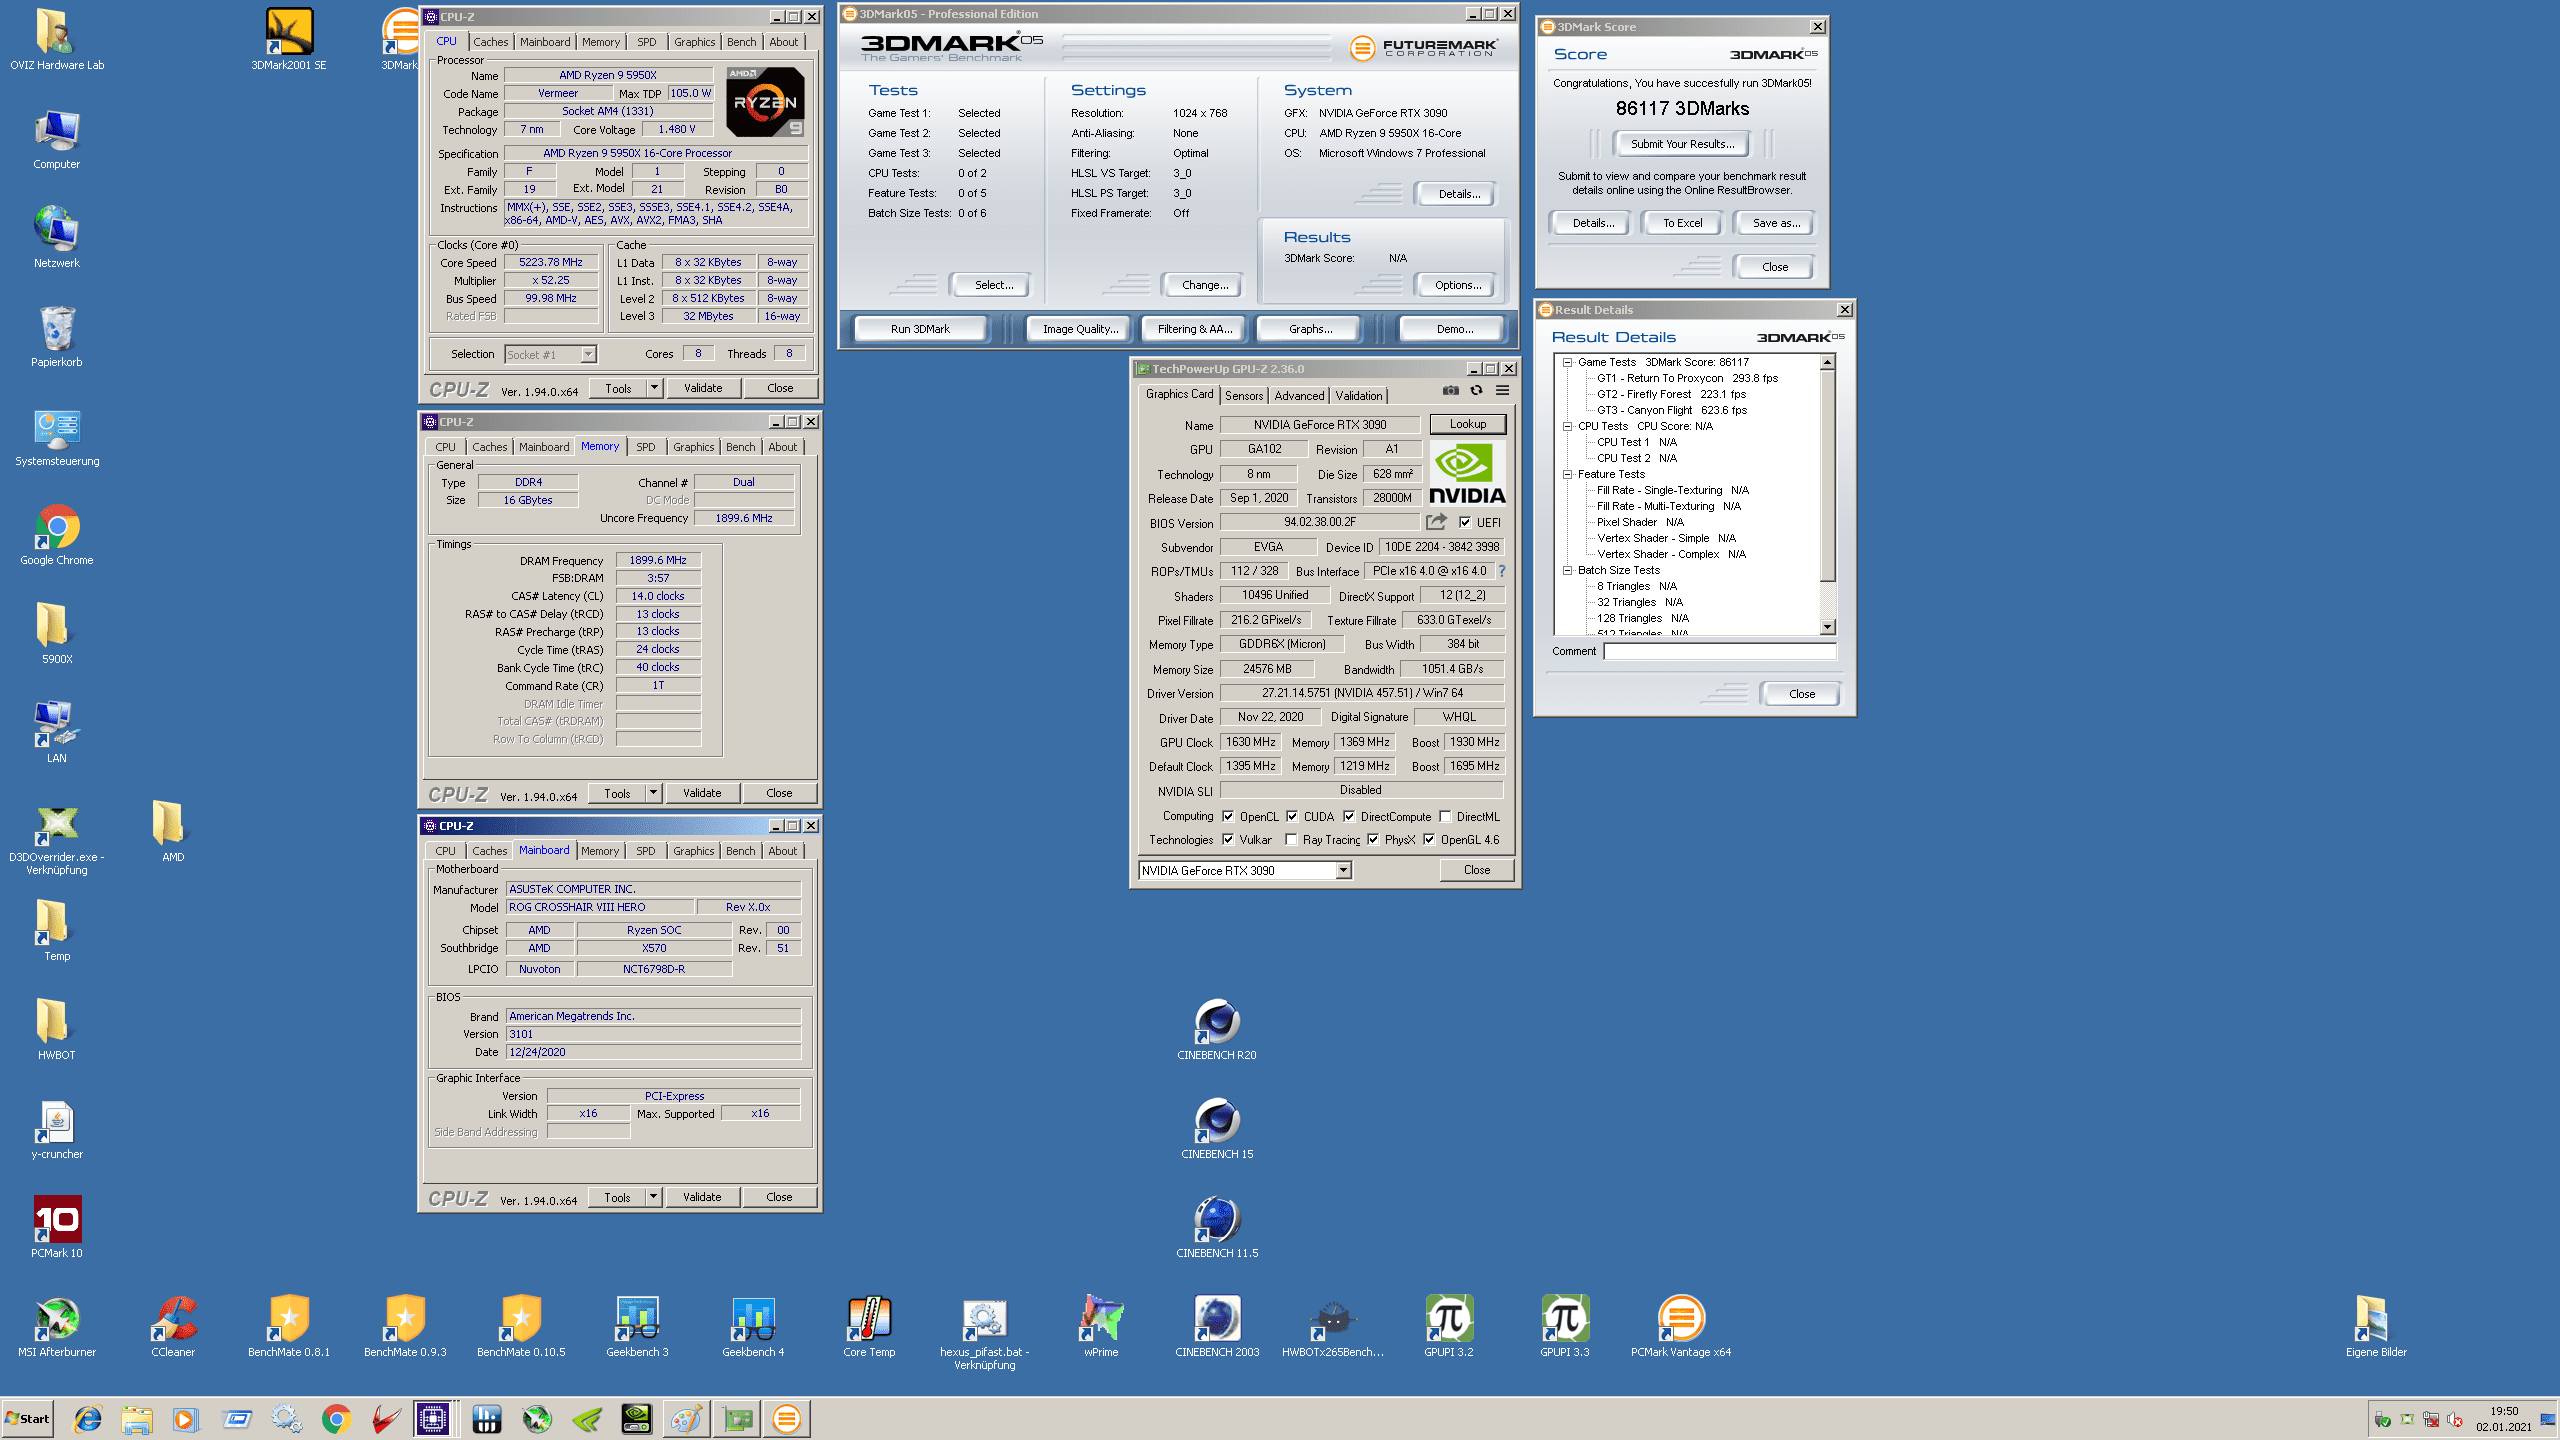Collapse the CPU Tests tree node
The image size is (2560, 1440).
point(1568,426)
